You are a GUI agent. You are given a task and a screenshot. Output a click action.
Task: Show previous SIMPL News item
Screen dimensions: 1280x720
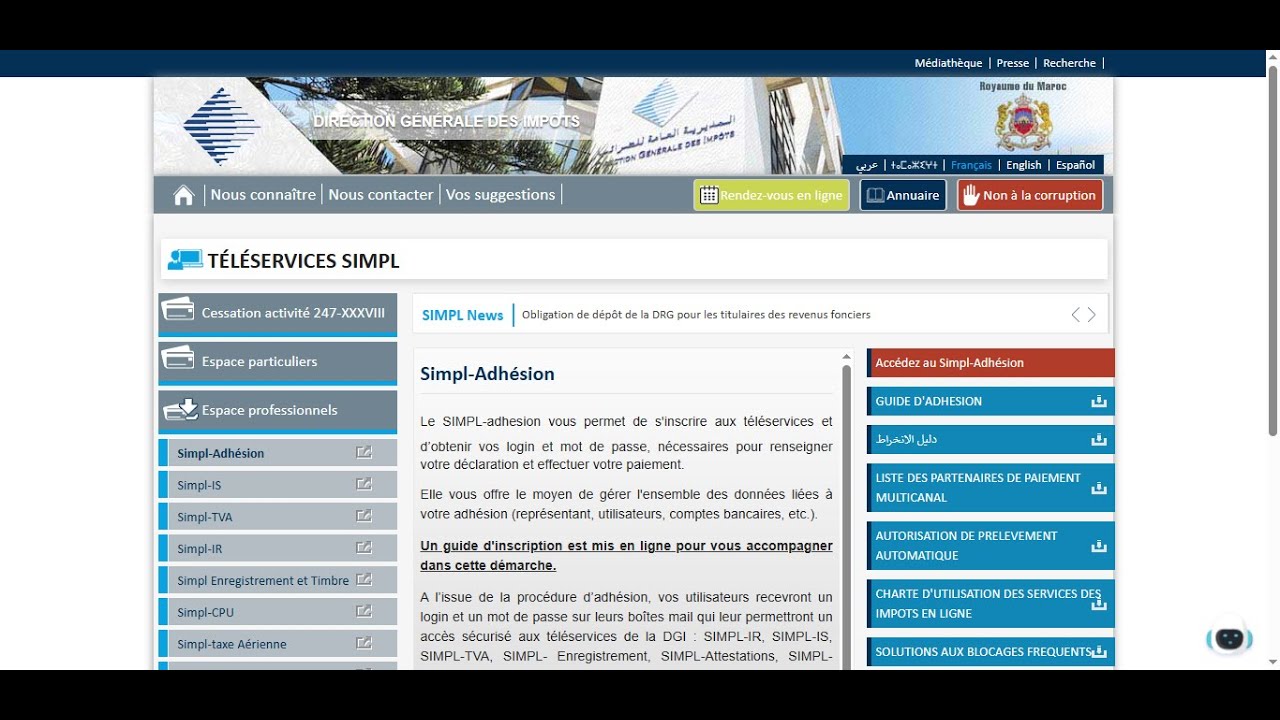click(1076, 315)
